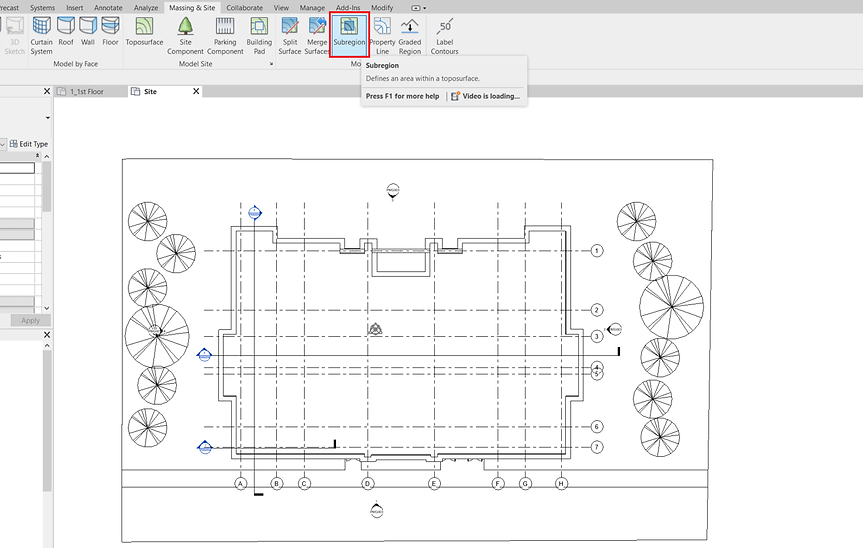Select grid bubble H
863x548 pixels.
point(561,484)
